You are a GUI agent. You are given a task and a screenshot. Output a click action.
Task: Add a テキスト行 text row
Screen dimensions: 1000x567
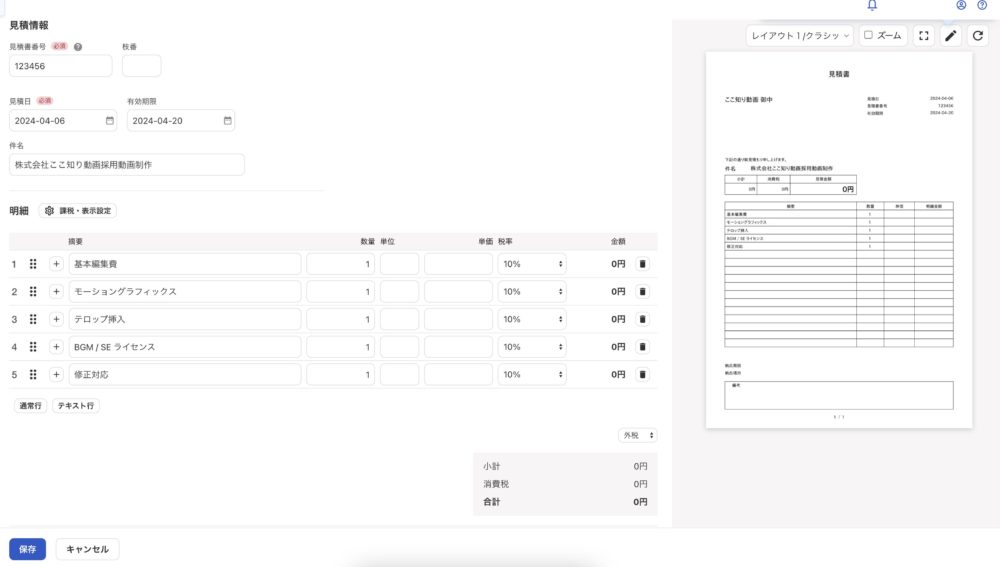click(x=76, y=406)
